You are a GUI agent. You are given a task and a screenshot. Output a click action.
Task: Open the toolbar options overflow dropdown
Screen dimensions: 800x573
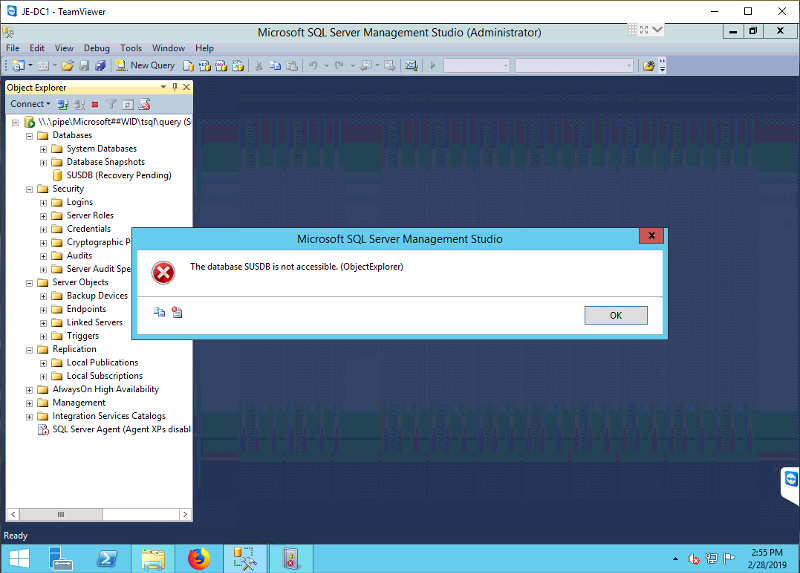tap(662, 65)
